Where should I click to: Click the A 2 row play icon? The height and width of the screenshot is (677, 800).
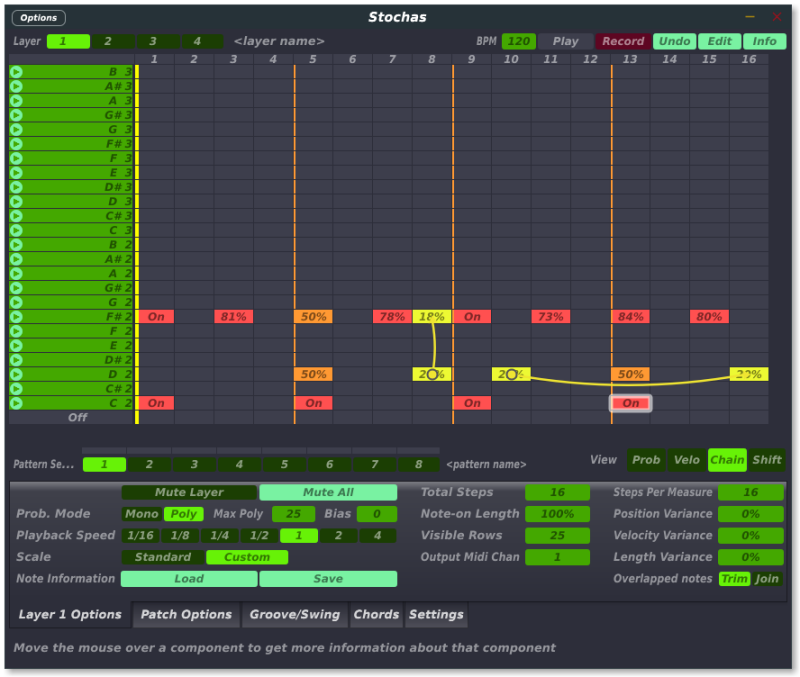tap(16, 273)
